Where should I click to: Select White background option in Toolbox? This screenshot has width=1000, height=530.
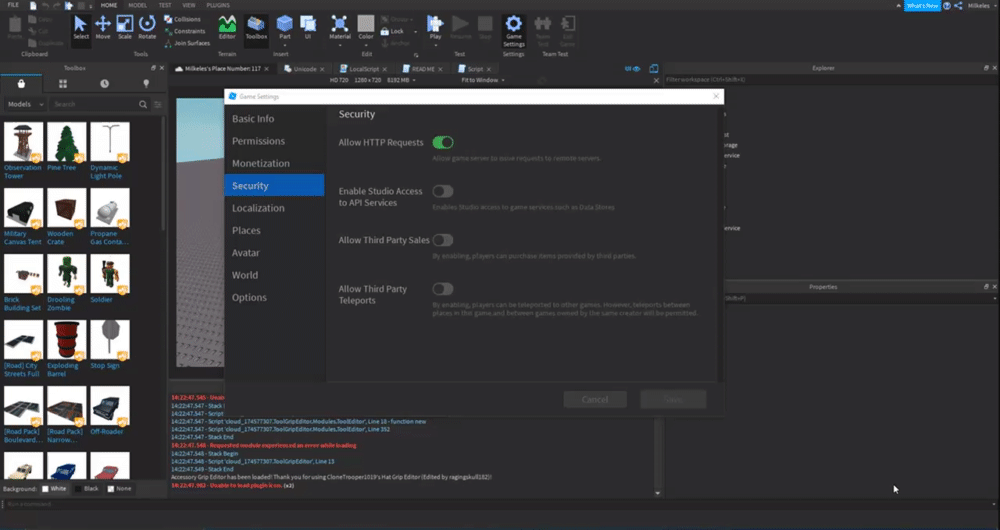tap(54, 489)
